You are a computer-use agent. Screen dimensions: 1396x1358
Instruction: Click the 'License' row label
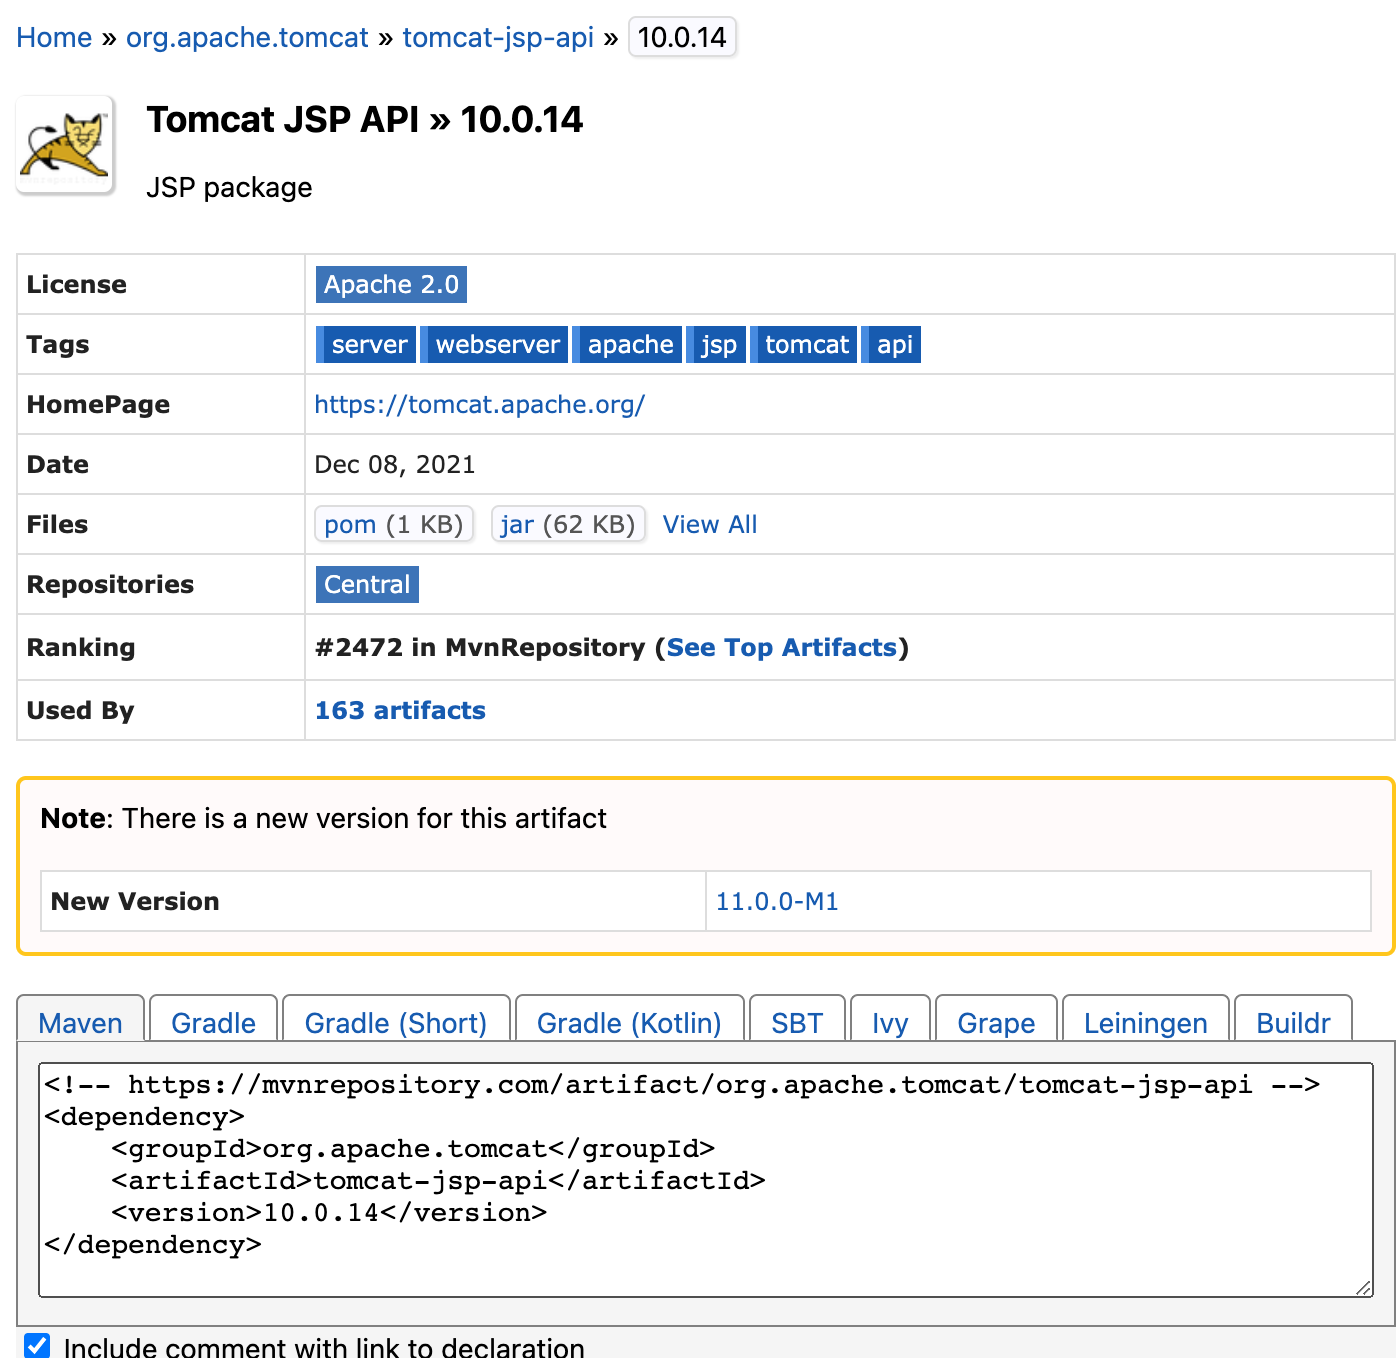coord(76,284)
